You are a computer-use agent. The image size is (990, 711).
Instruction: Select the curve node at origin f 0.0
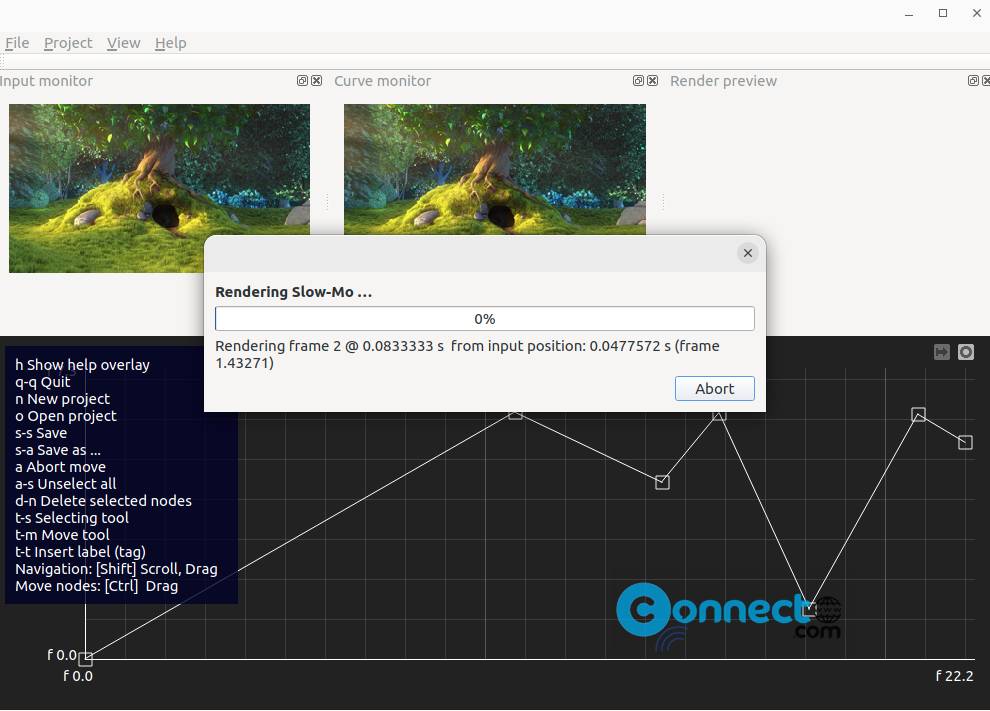click(85, 659)
